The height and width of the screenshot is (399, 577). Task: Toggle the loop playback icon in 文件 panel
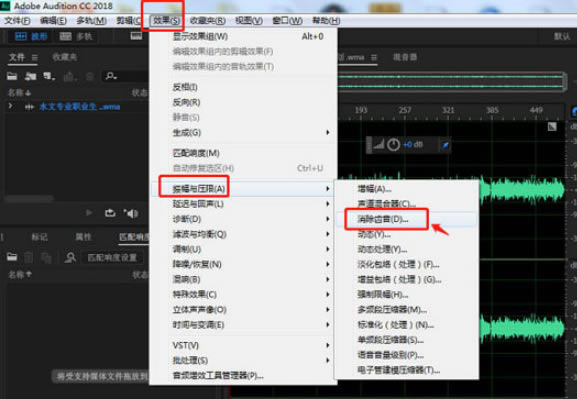click(x=110, y=213)
